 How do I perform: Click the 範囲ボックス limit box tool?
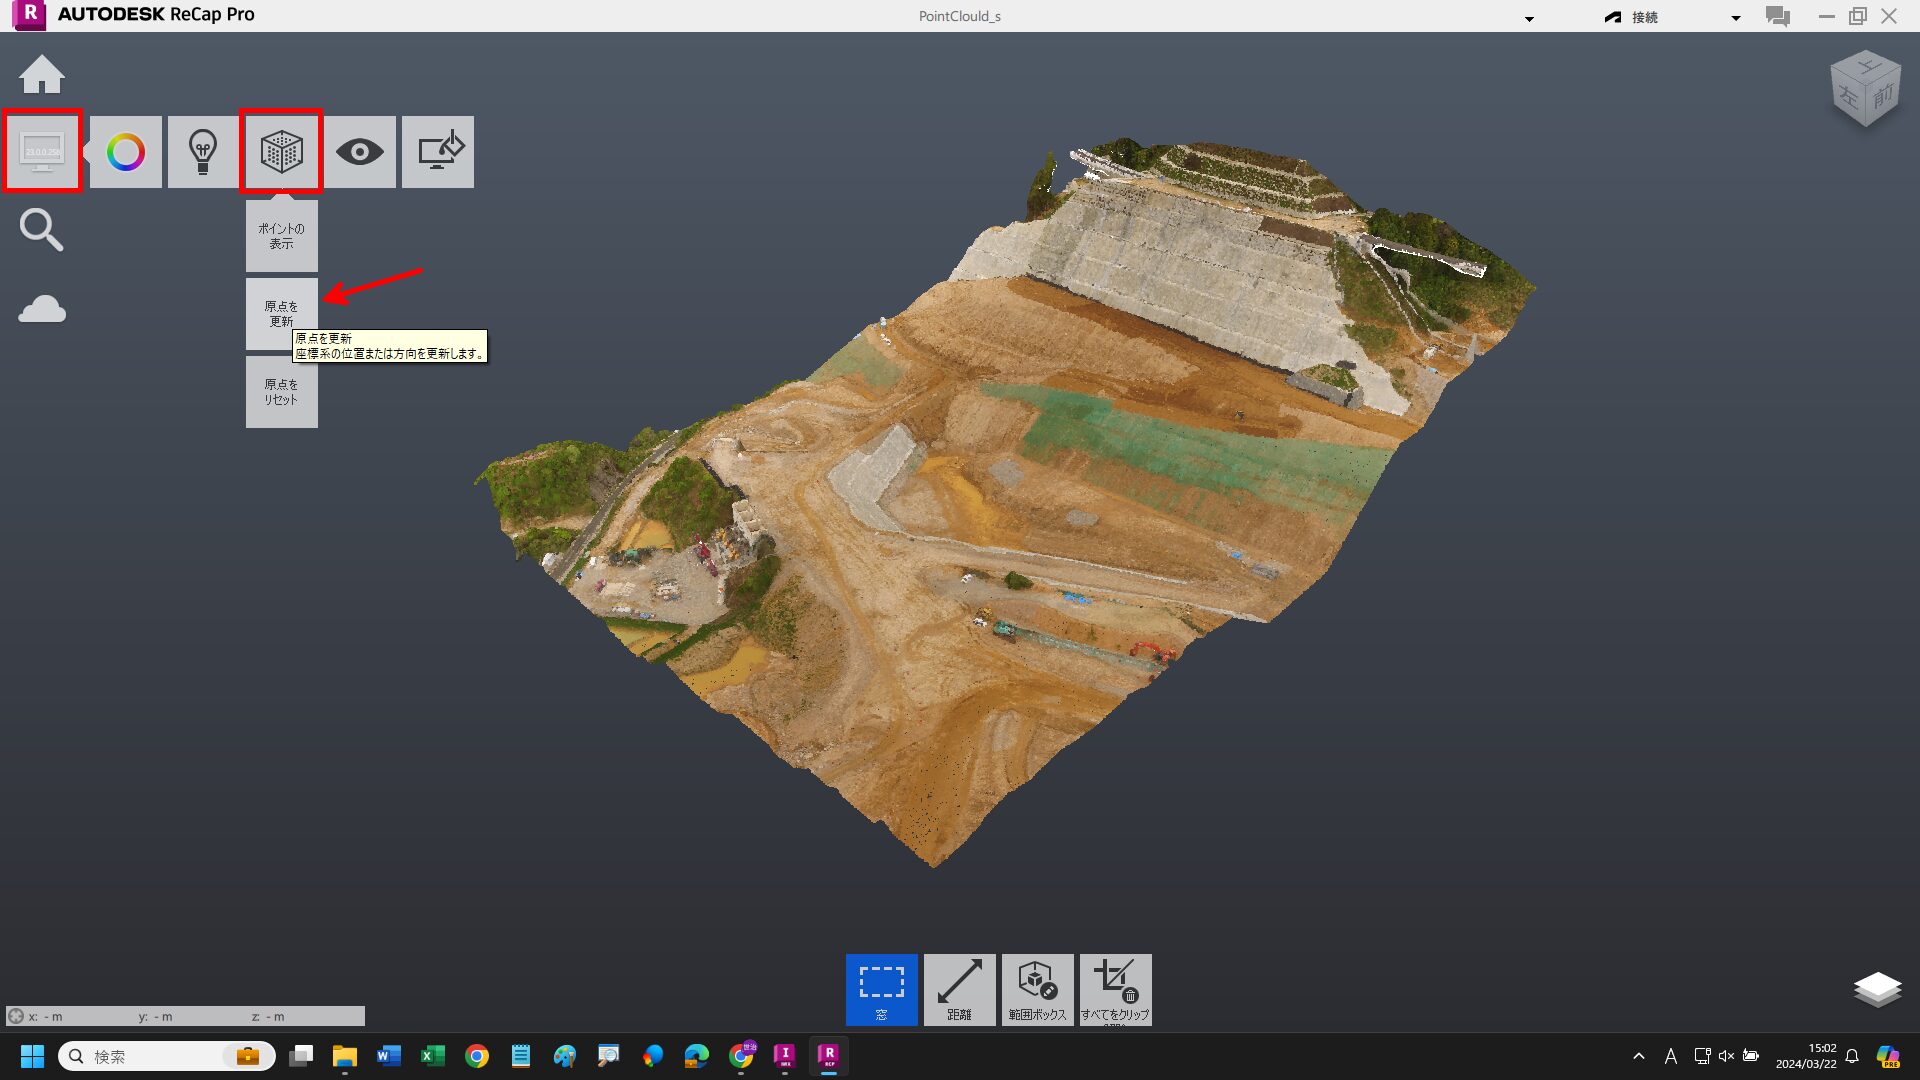pos(1037,989)
